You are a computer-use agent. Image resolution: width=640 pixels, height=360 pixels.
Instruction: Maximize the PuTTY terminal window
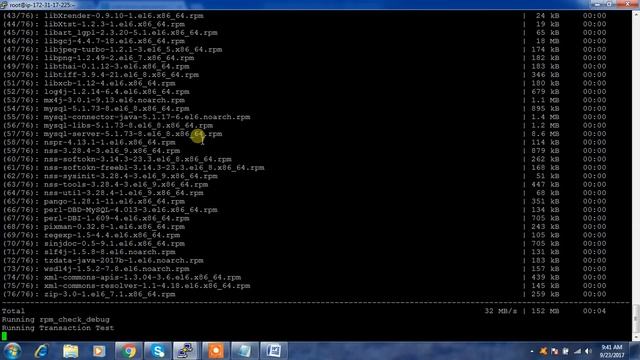609,4
